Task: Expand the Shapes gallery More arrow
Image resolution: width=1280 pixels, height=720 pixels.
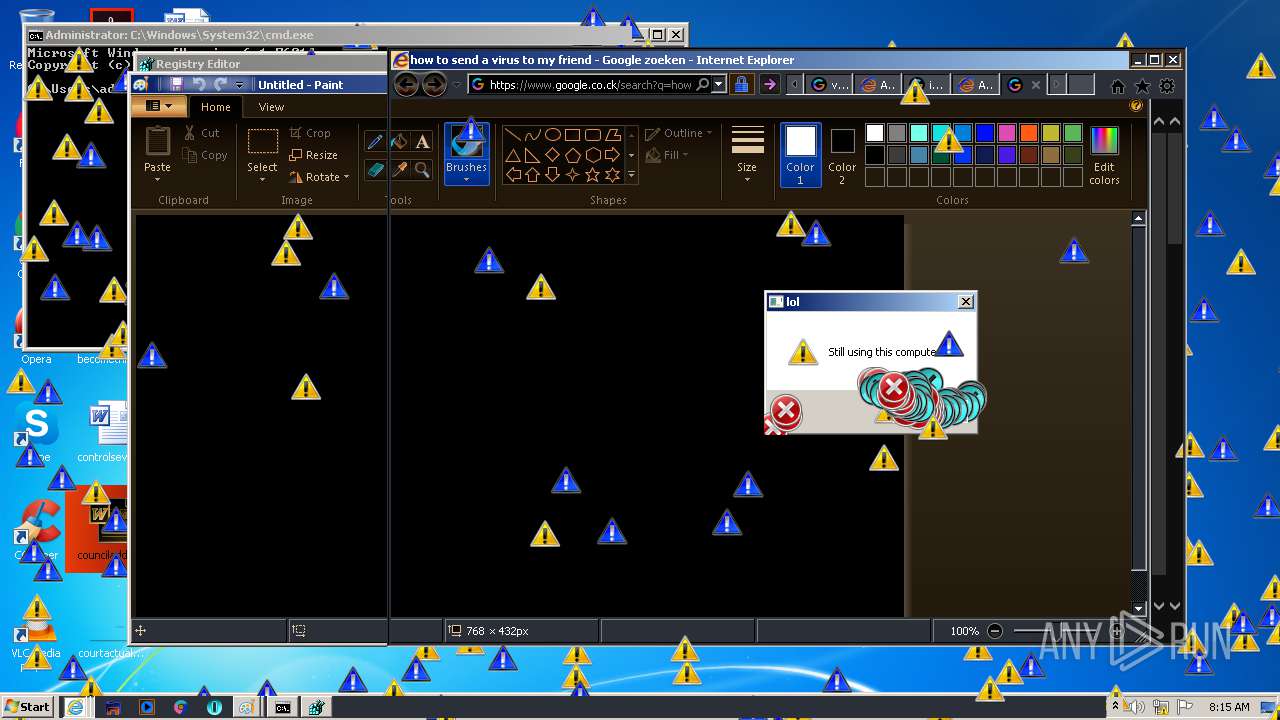Action: [x=631, y=175]
